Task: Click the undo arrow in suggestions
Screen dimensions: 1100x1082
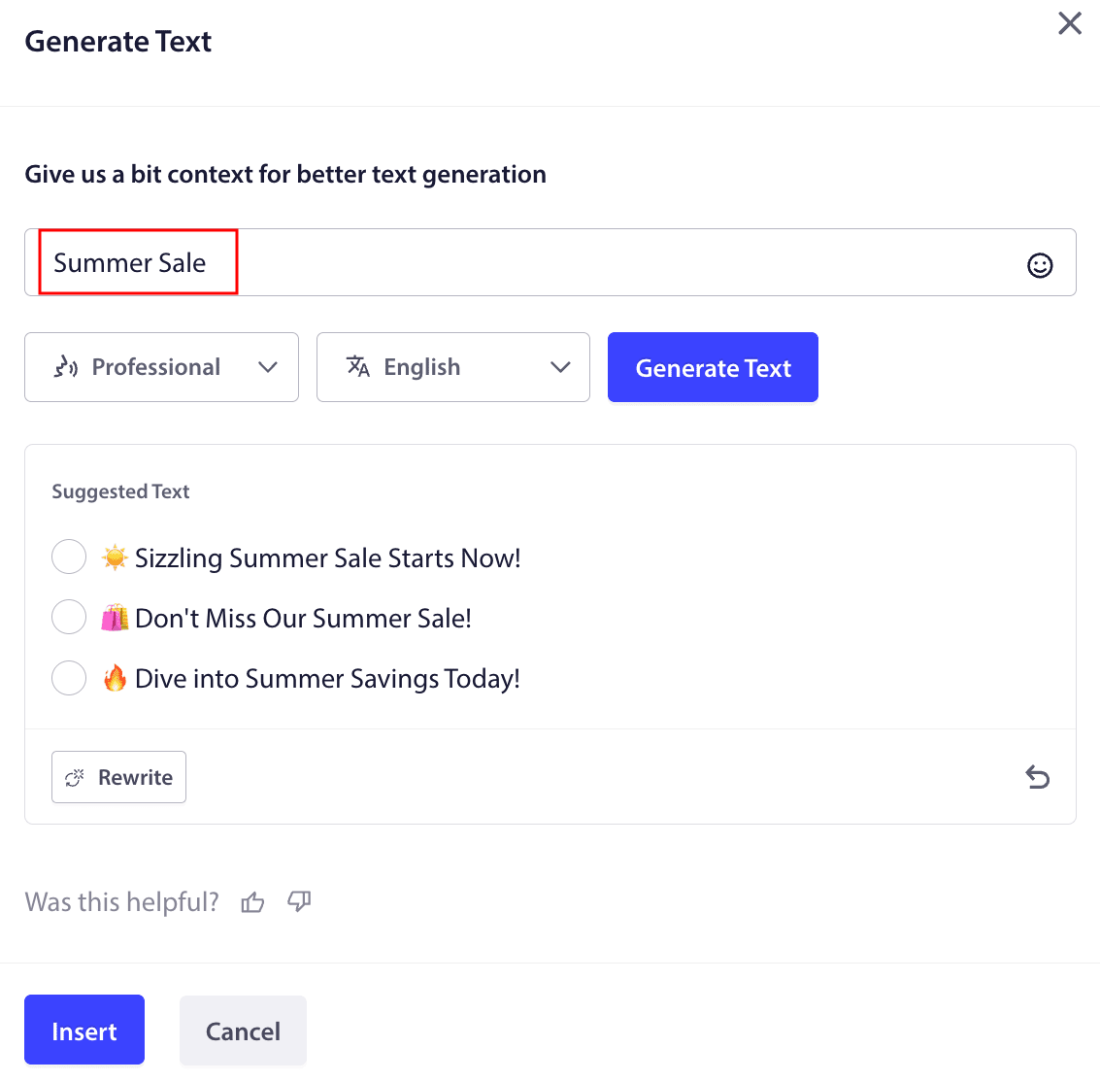Action: (x=1038, y=777)
